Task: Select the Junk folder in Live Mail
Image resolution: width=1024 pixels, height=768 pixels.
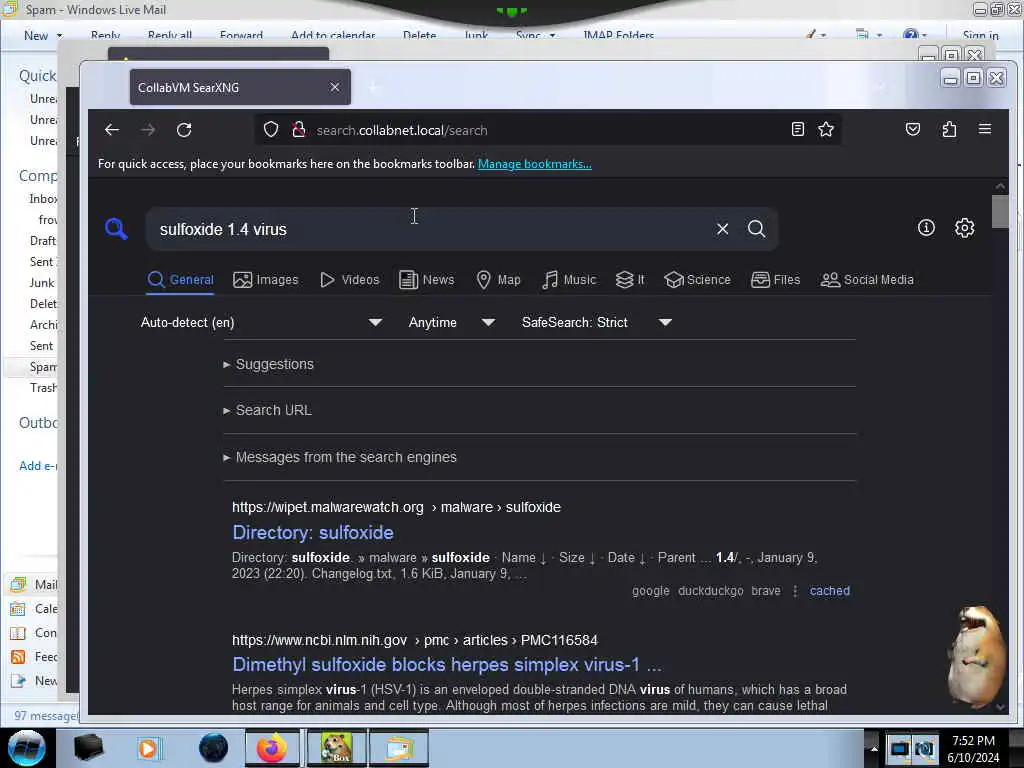Action: coord(42,283)
